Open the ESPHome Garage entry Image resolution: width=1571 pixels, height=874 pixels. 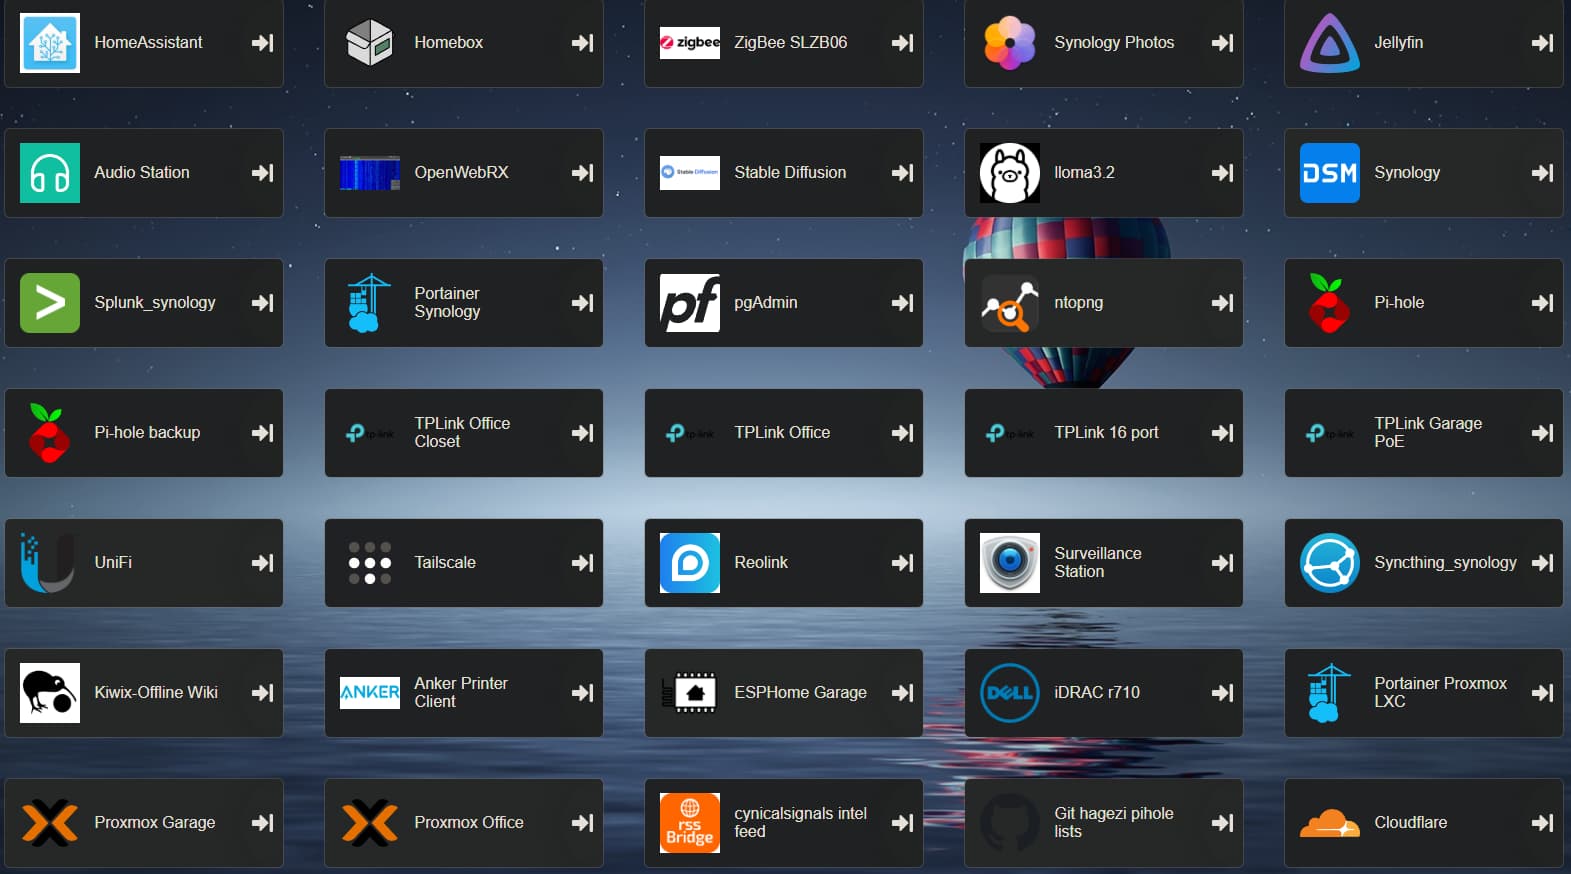coord(800,693)
